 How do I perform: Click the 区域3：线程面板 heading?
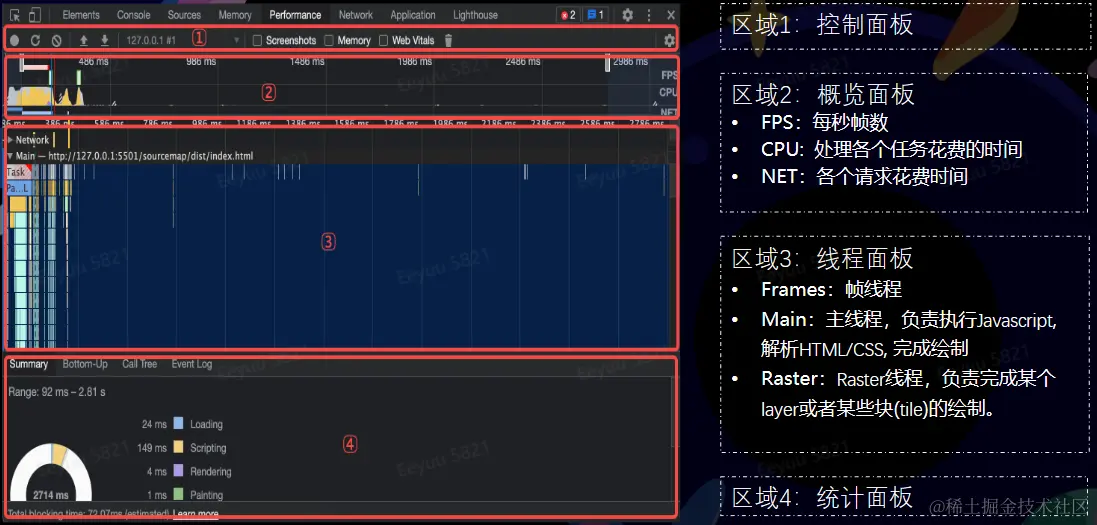click(x=823, y=259)
